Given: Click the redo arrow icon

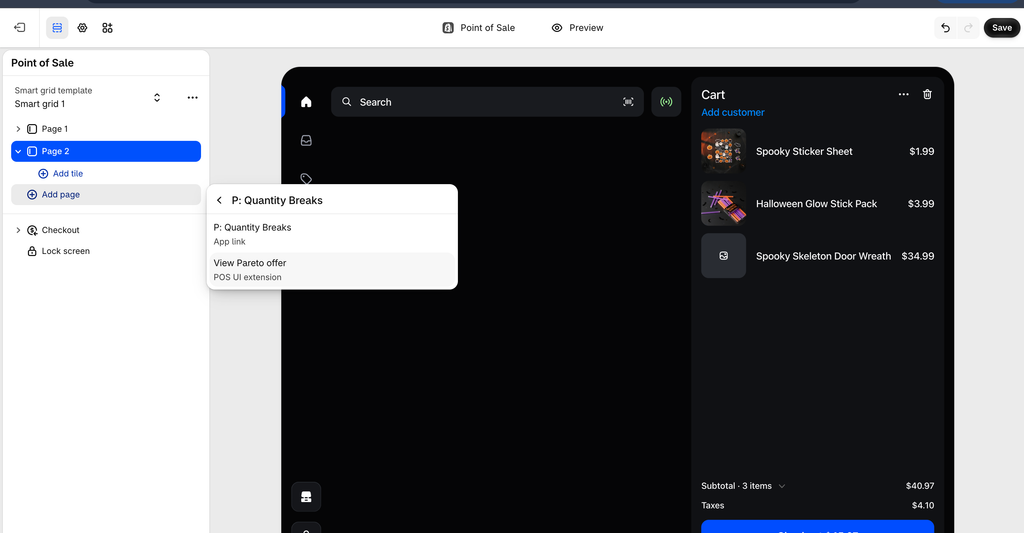Looking at the screenshot, I should [968, 27].
